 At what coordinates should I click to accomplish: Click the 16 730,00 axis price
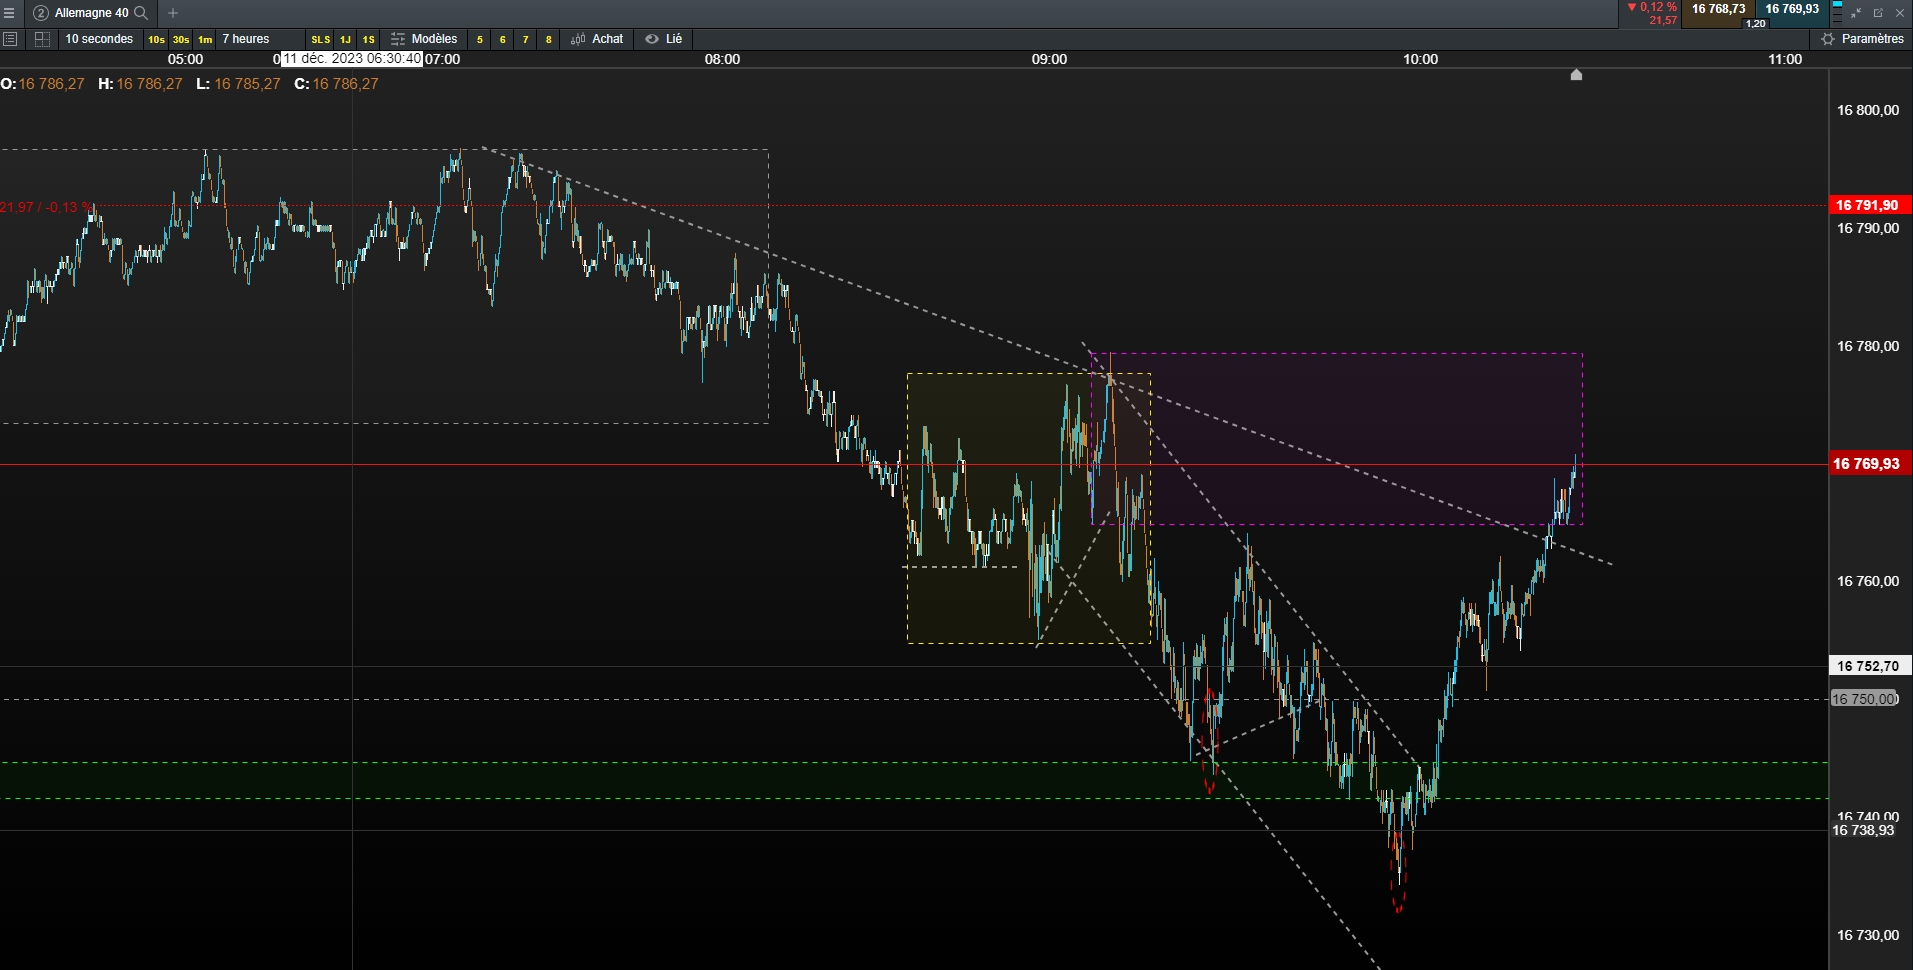[x=1868, y=935]
